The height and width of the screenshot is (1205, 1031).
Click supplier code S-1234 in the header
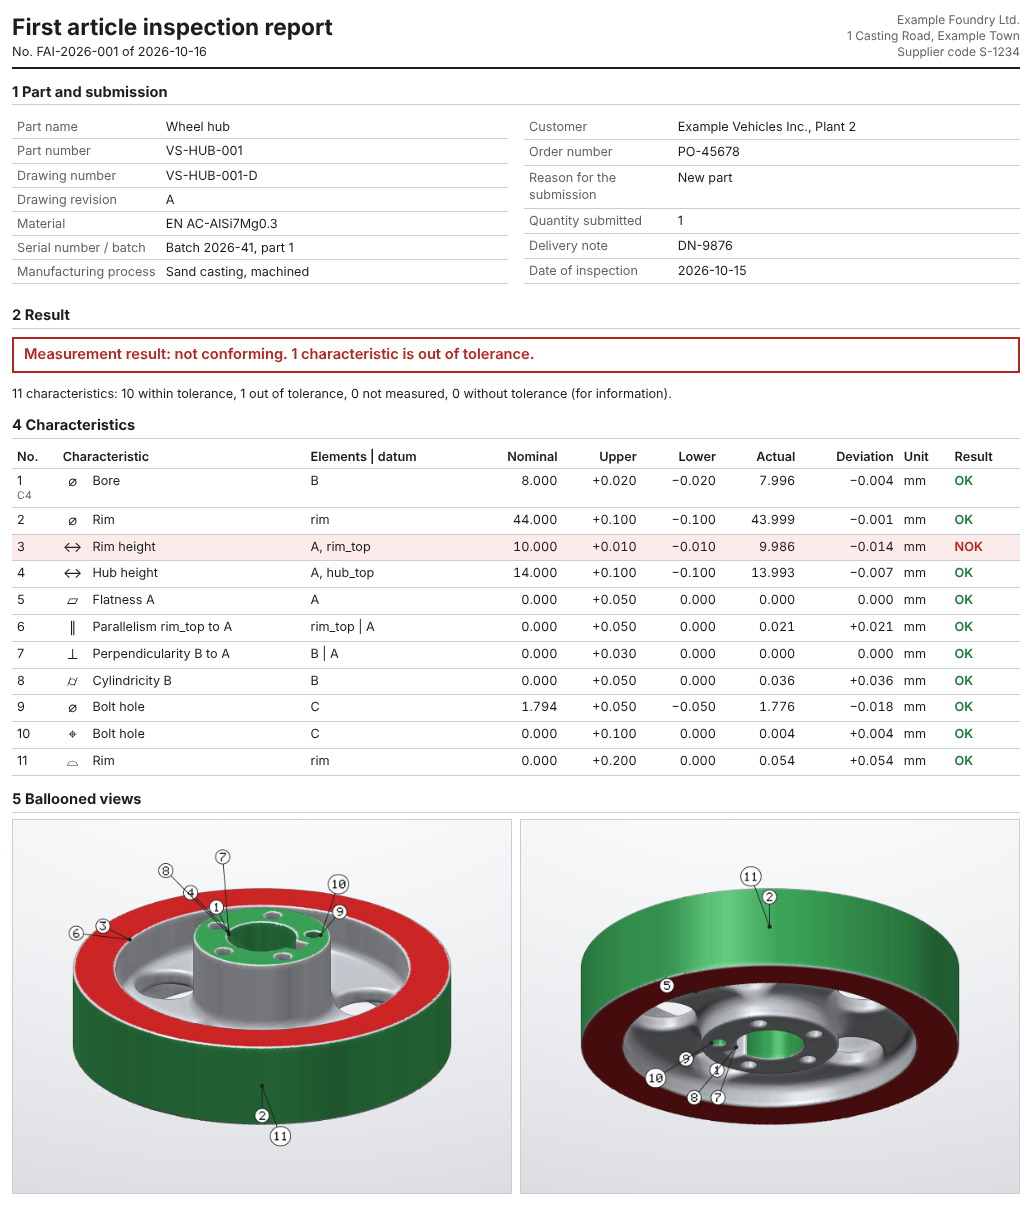958,52
